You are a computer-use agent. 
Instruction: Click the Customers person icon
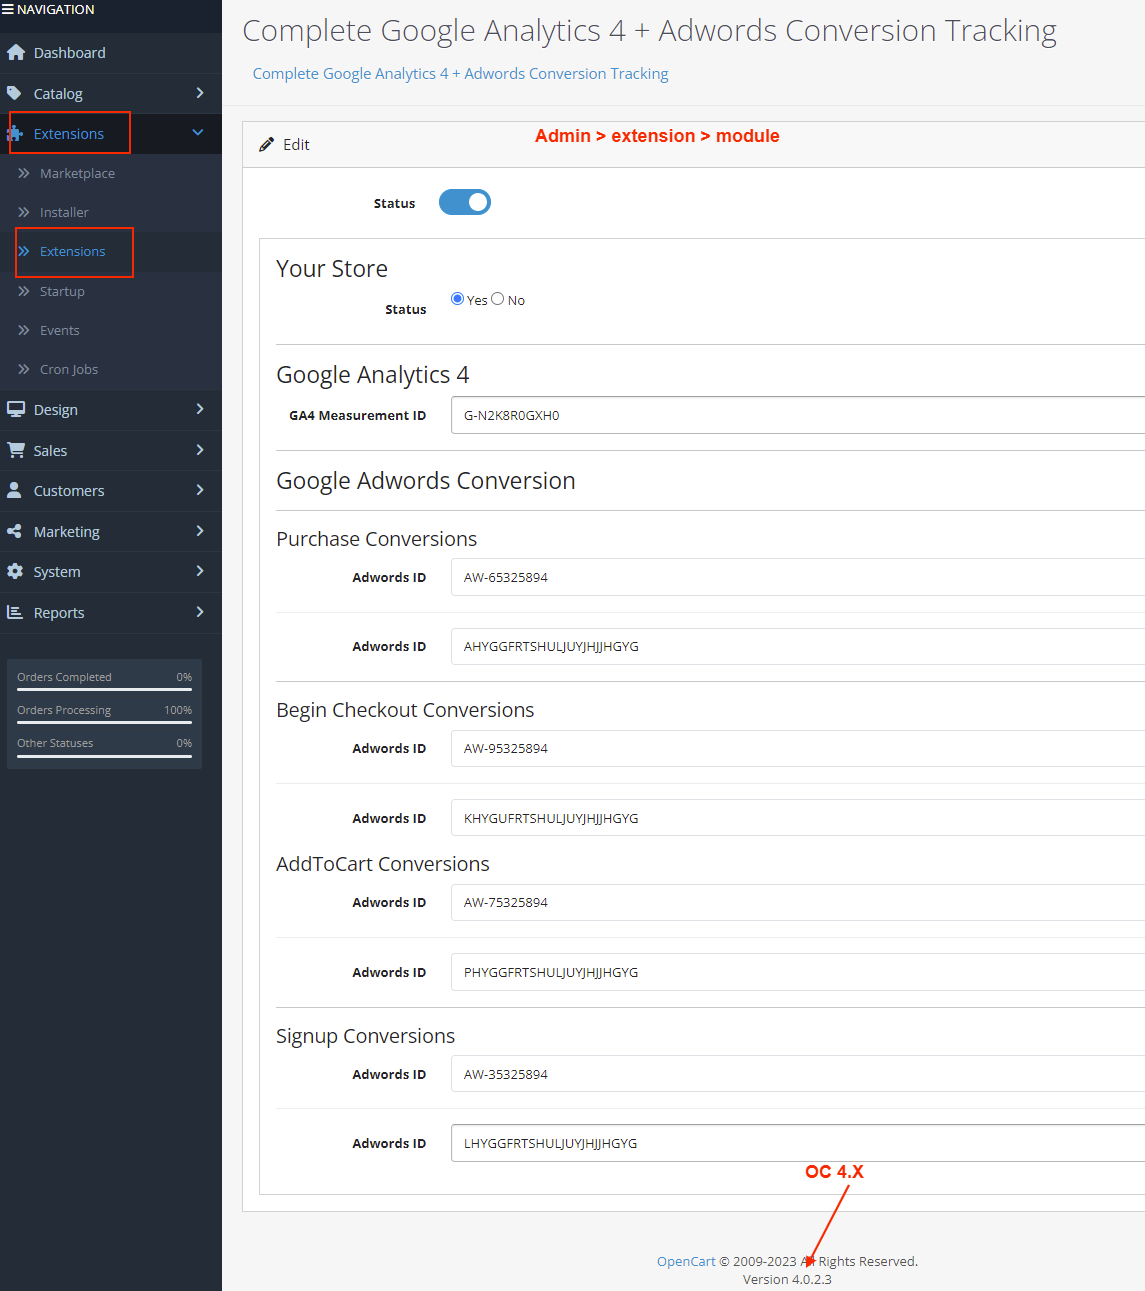coord(15,490)
